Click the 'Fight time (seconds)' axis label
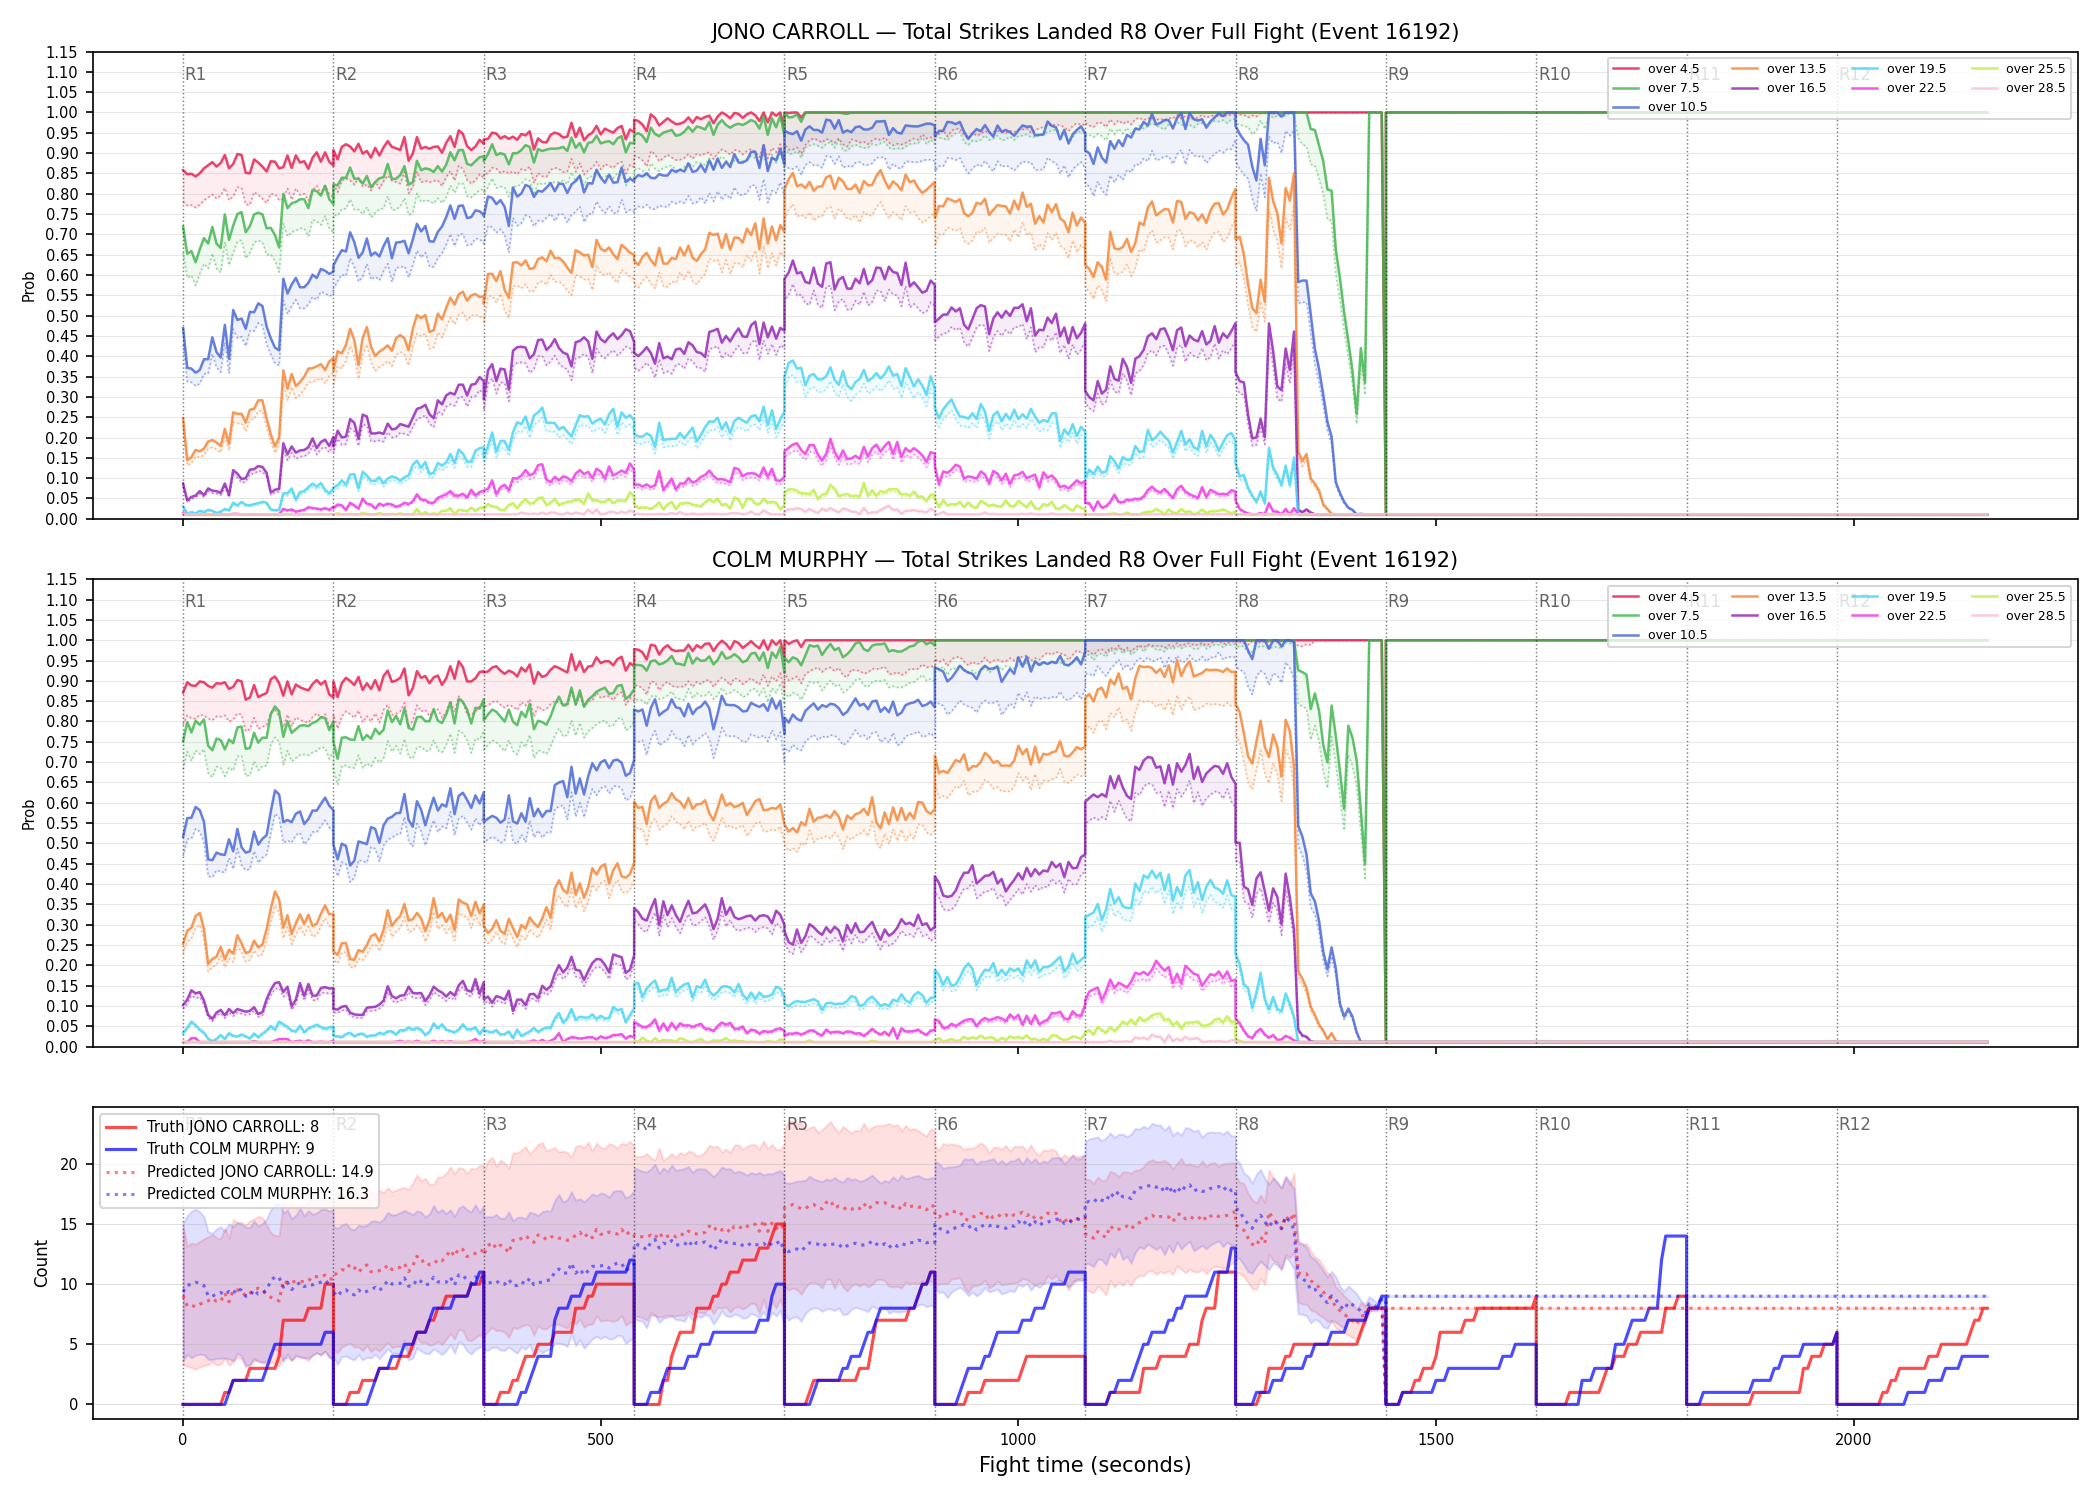The width and height of the screenshot is (2100, 1500). pyautogui.click(x=1085, y=1465)
